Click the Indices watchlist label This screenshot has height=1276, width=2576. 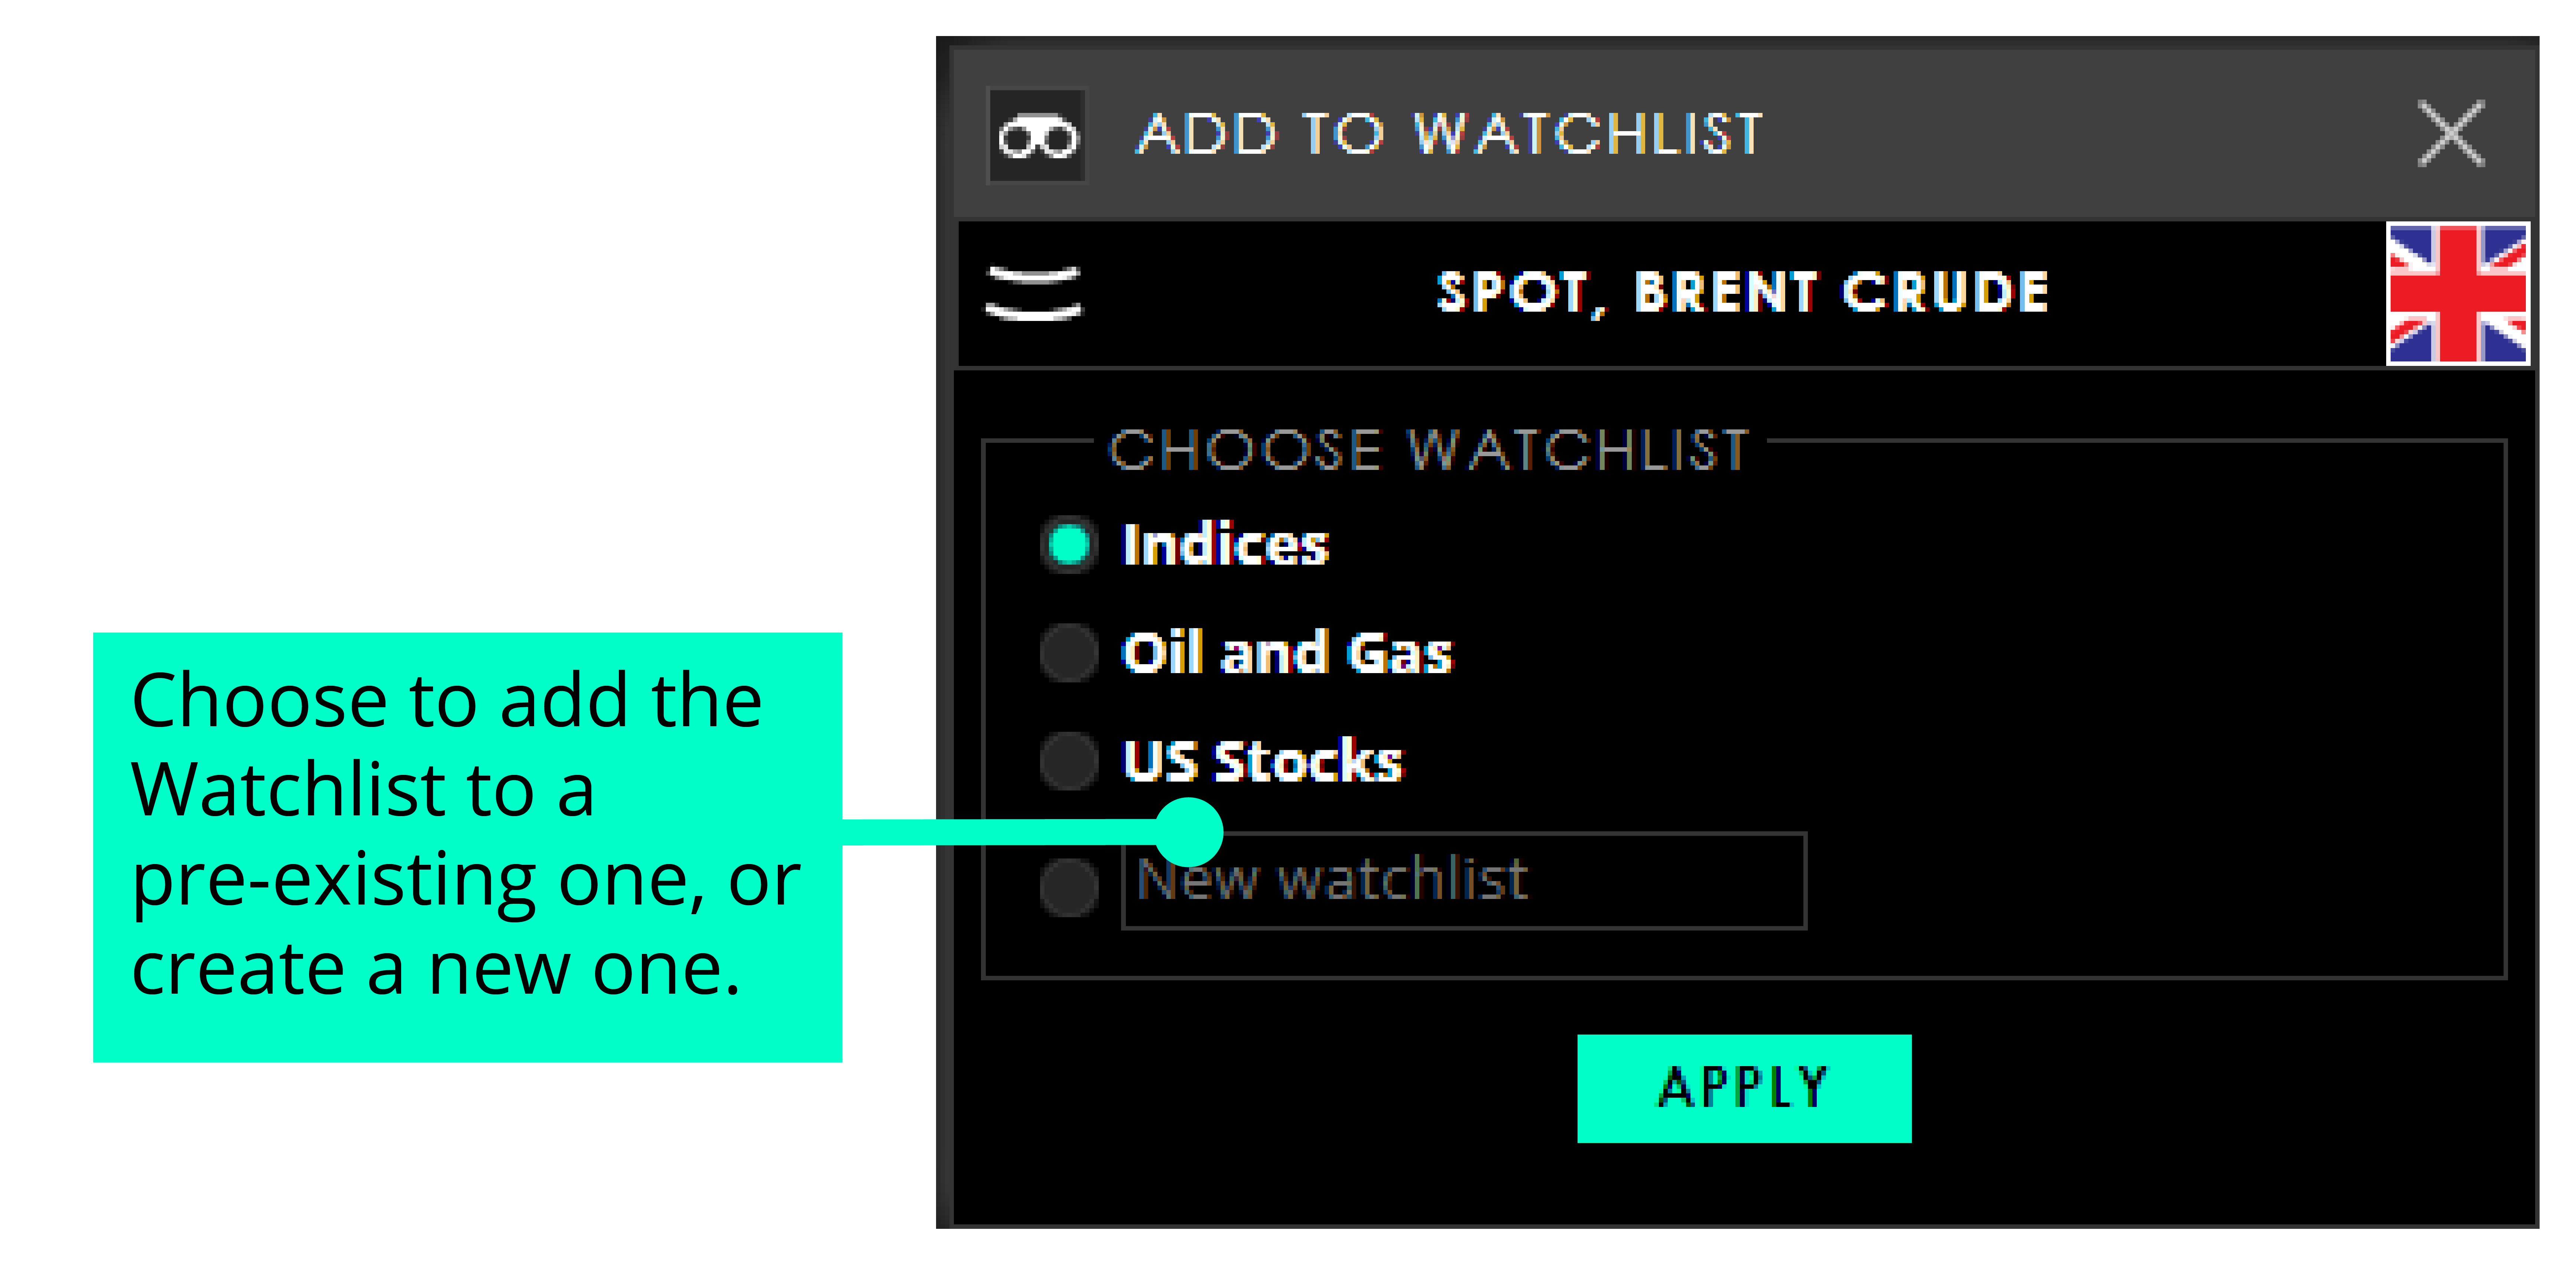pyautogui.click(x=1225, y=545)
